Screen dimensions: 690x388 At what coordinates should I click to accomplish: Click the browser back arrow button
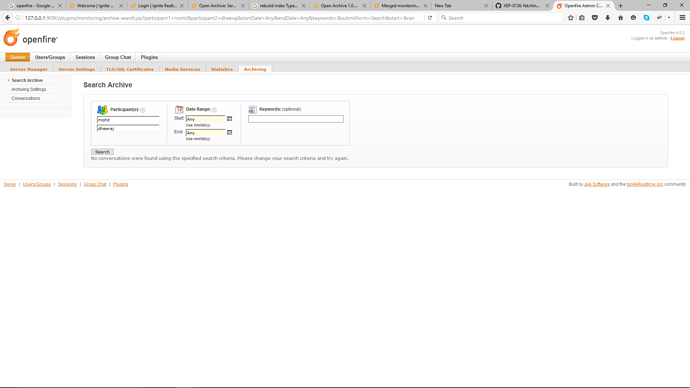tap(7, 18)
